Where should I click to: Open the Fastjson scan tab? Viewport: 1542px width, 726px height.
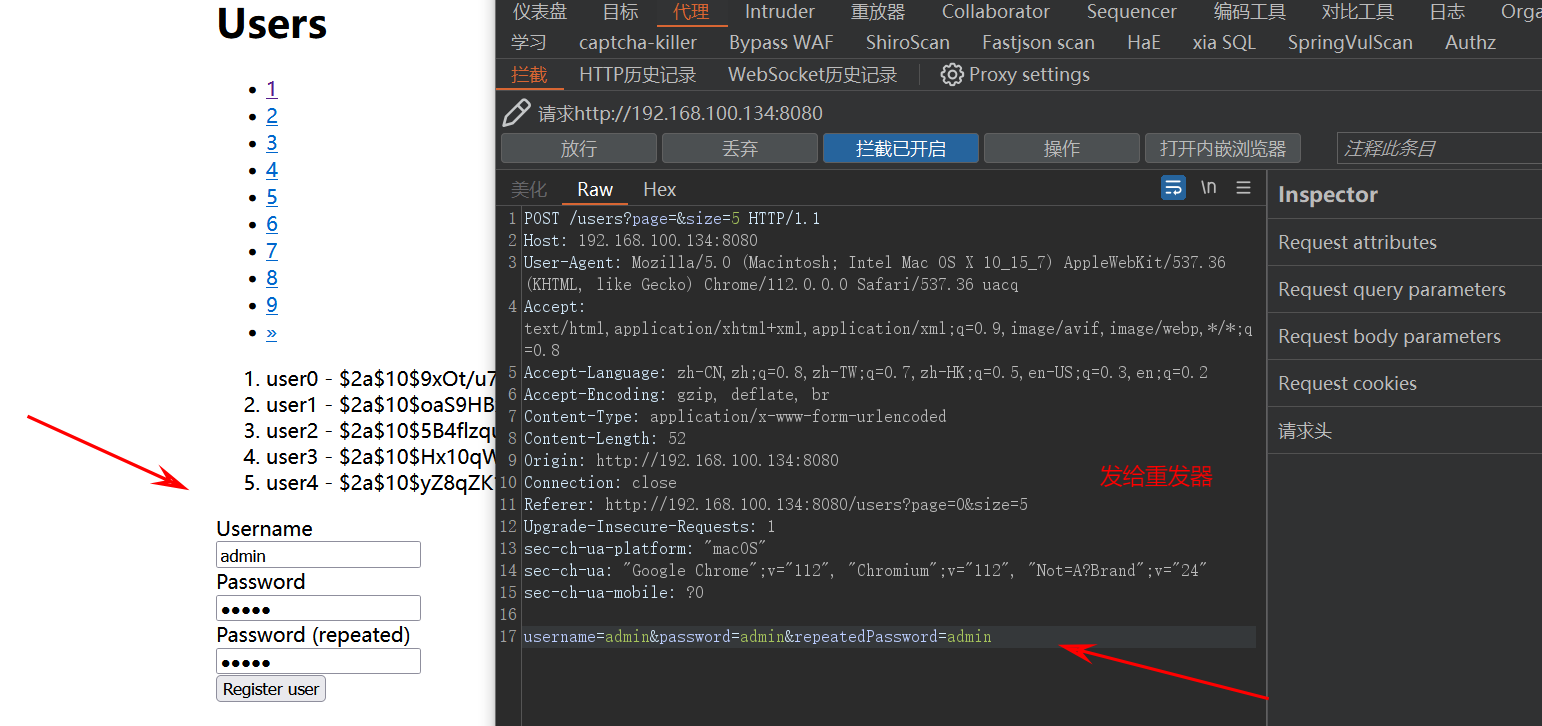1038,43
